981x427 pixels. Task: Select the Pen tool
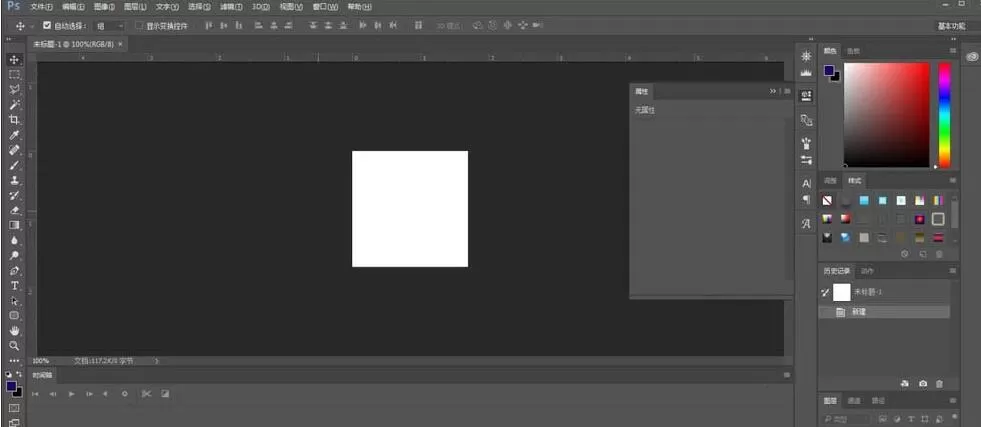pyautogui.click(x=14, y=270)
